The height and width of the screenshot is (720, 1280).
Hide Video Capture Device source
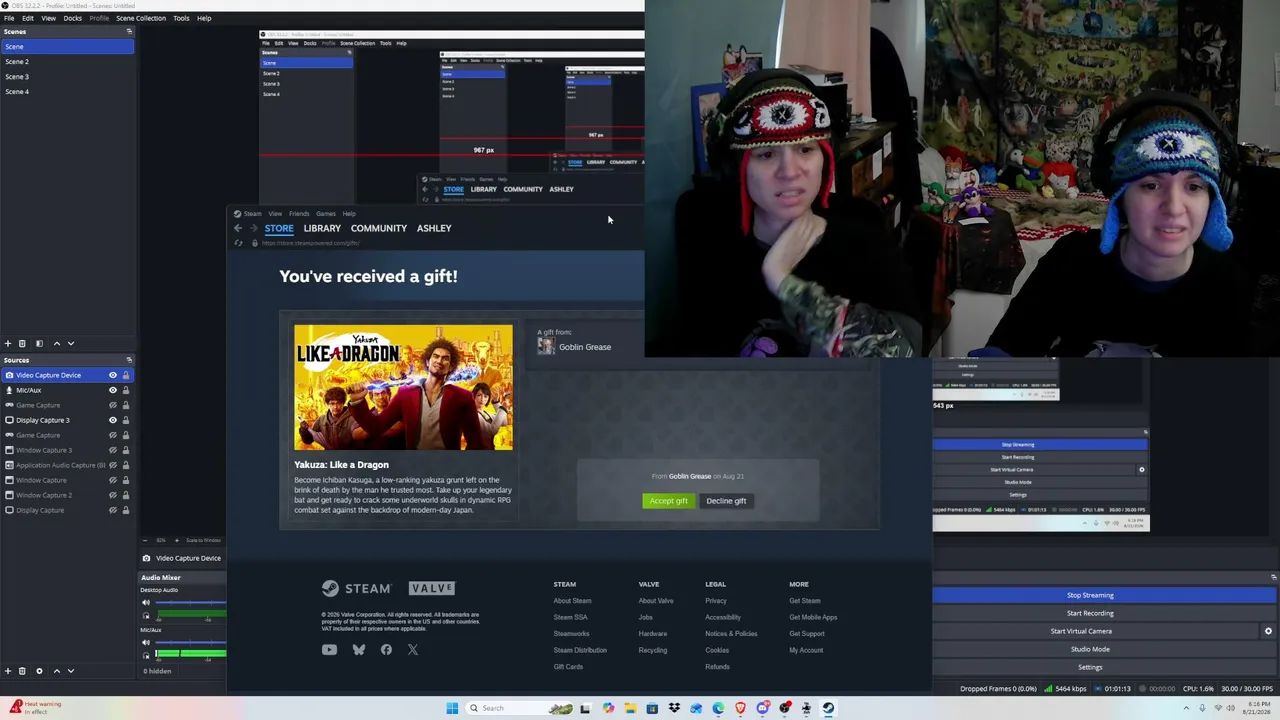click(x=112, y=375)
